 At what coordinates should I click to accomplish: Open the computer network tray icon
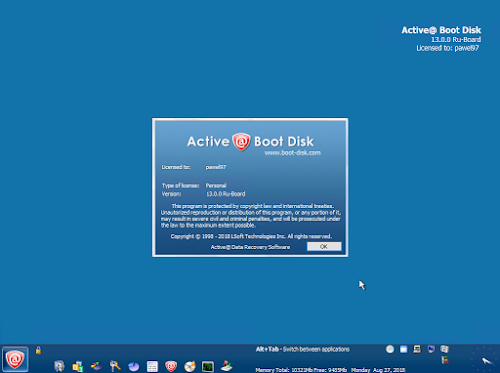tap(417, 349)
